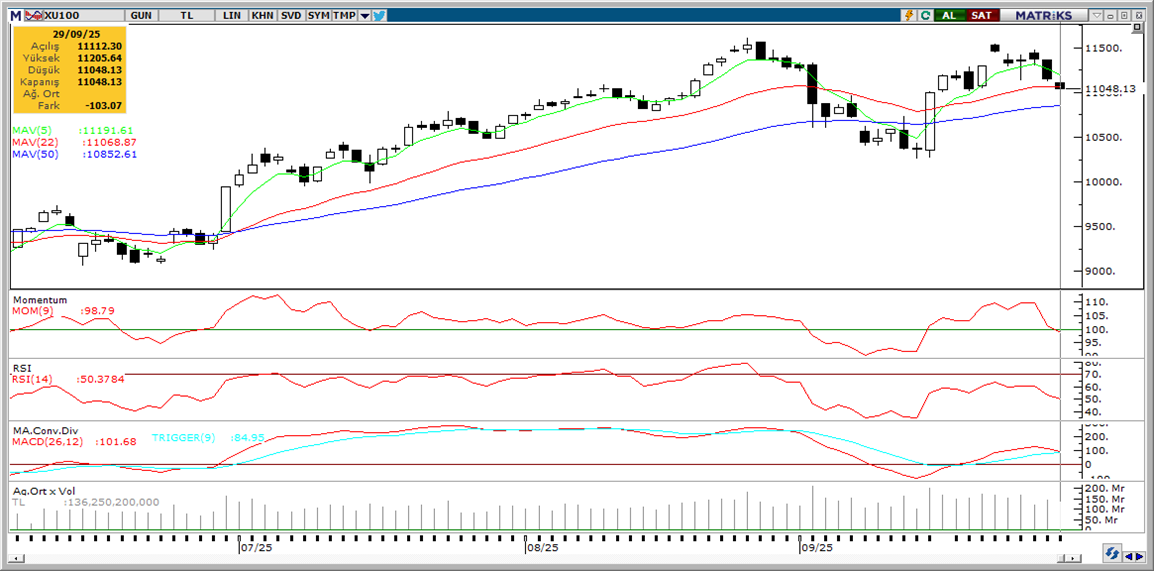The height and width of the screenshot is (571, 1154).
Task: Click the Twitter bird icon
Action: [380, 16]
